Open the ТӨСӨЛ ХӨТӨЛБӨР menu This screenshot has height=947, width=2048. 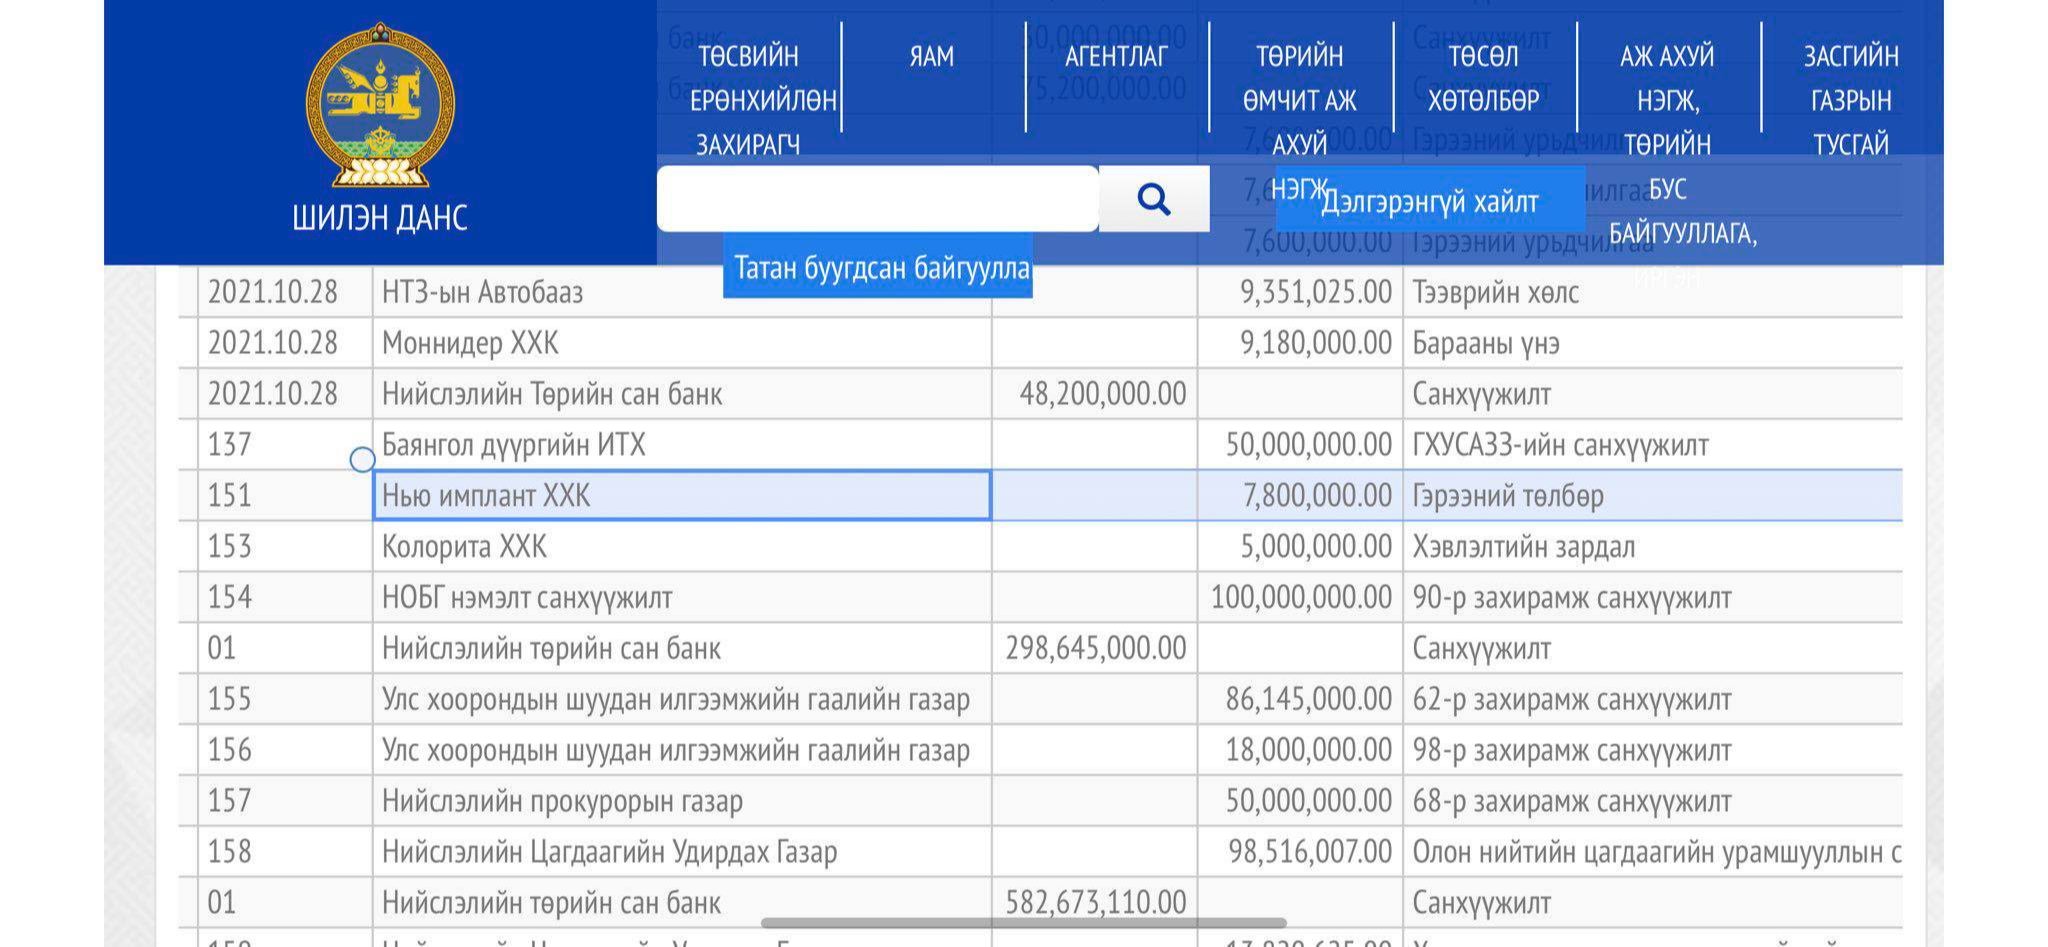point(1484,78)
